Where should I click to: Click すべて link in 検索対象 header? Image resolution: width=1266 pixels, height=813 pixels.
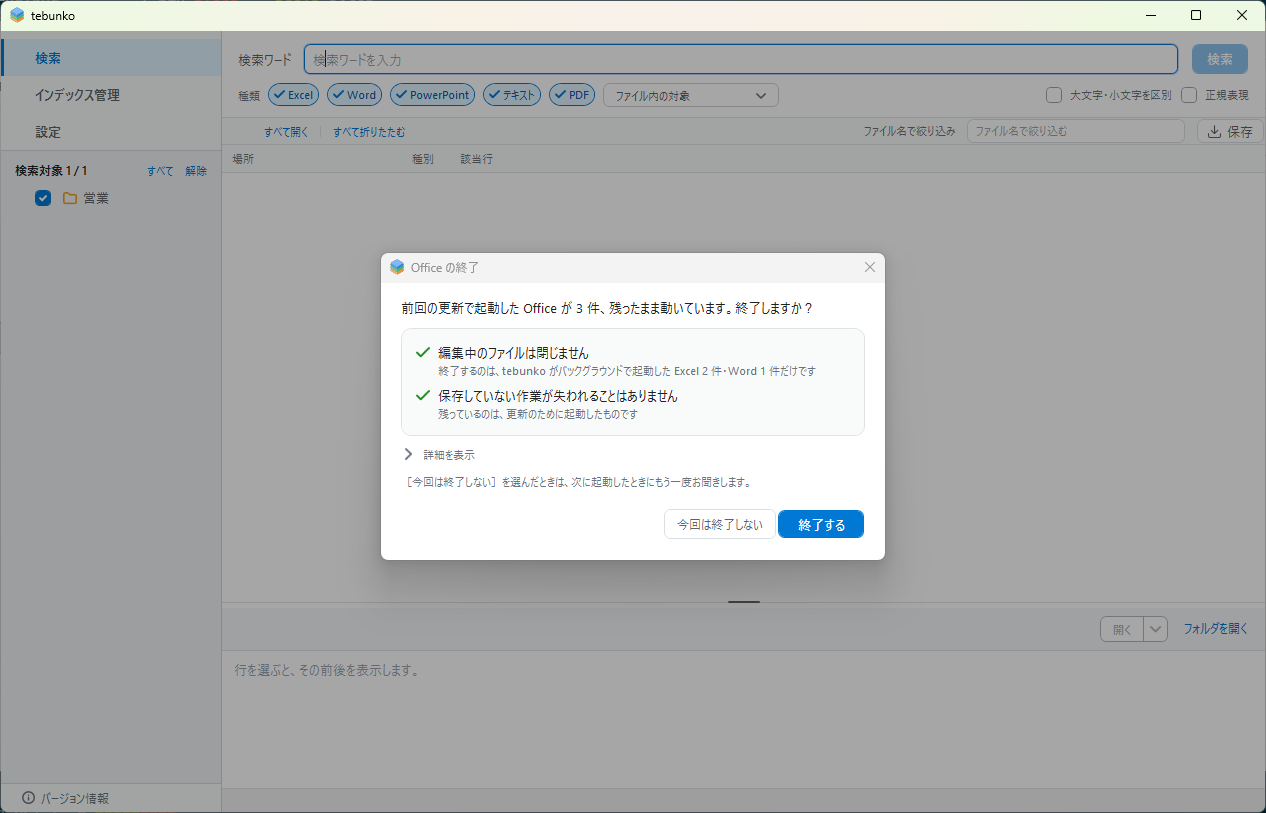(x=160, y=171)
